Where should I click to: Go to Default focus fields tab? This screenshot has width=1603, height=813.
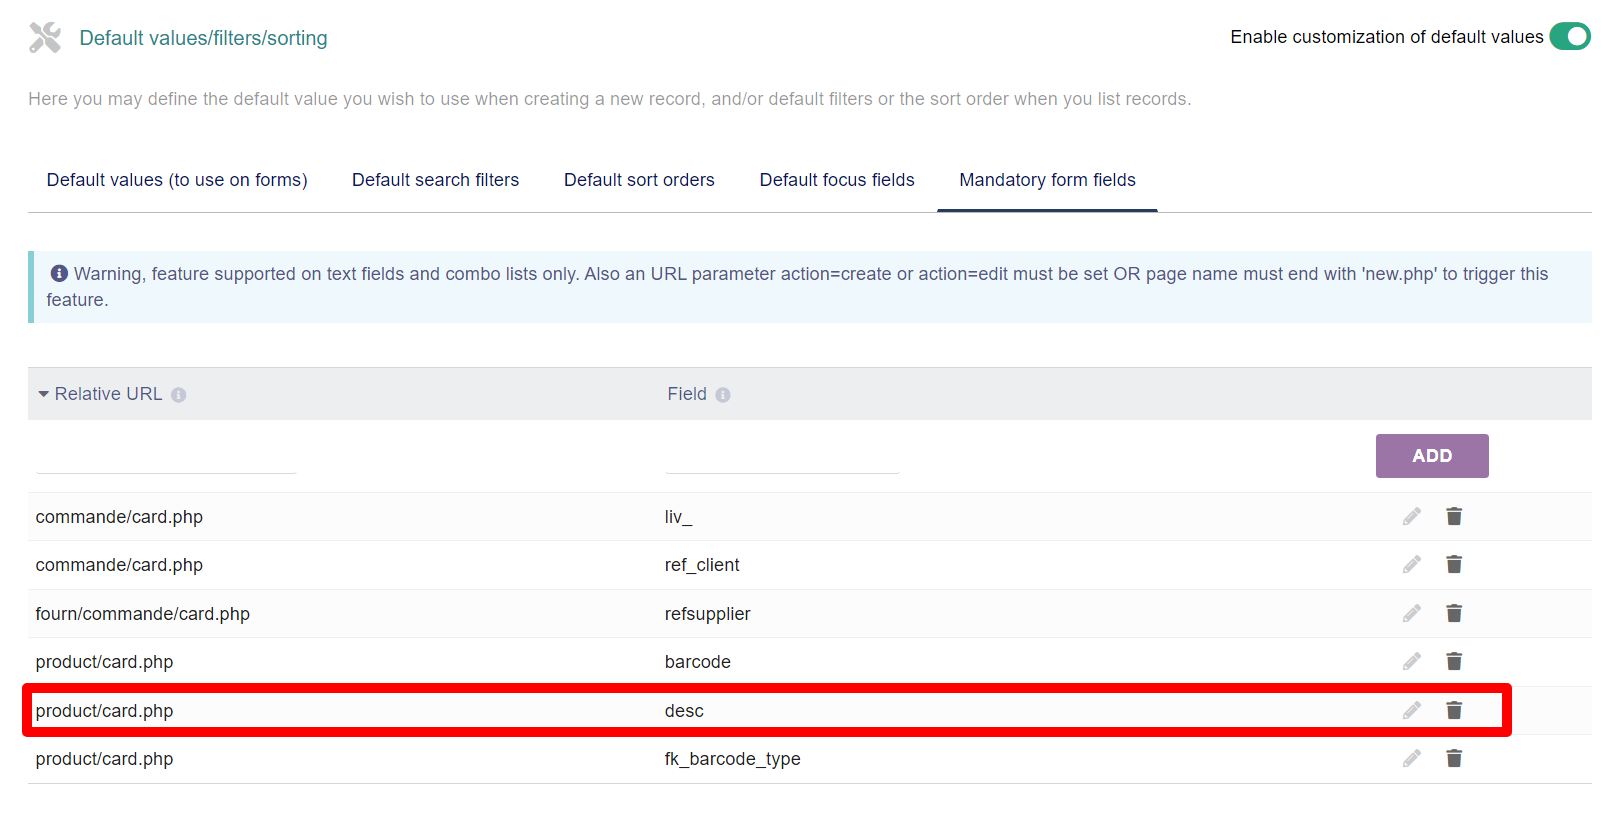[837, 180]
